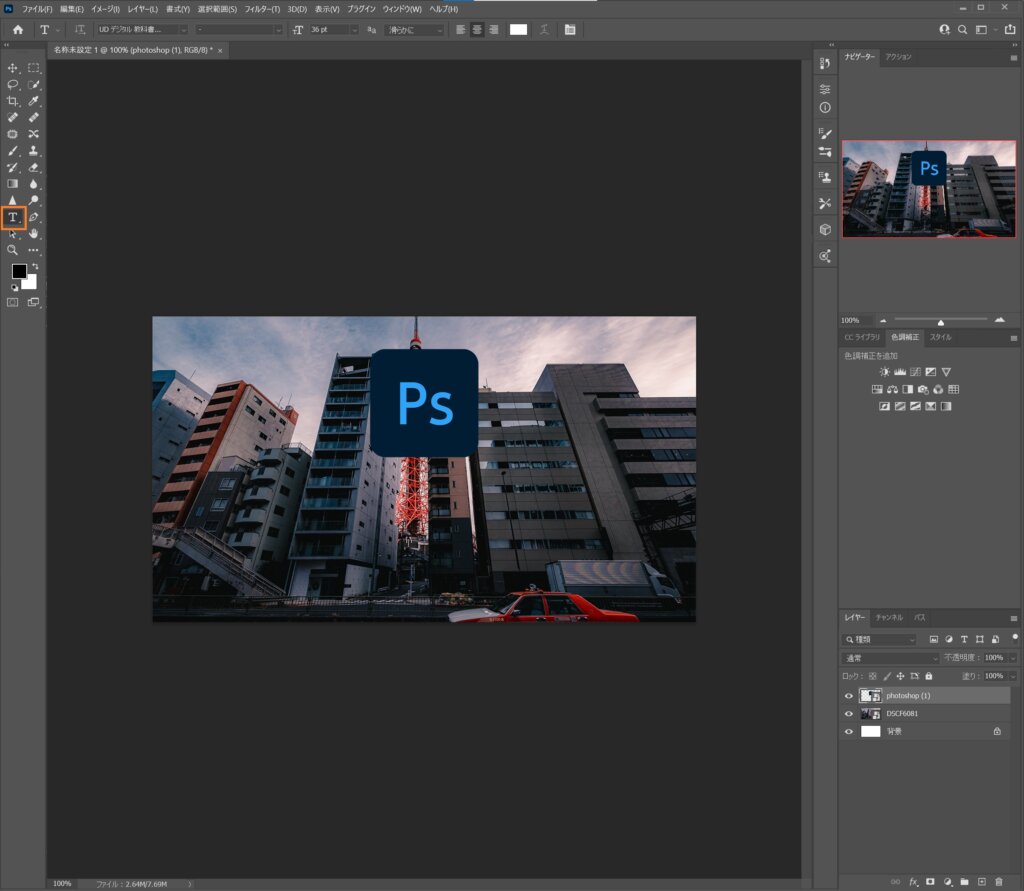Click the Navigator preview thumbnail
The width and height of the screenshot is (1024, 891).
coord(929,189)
